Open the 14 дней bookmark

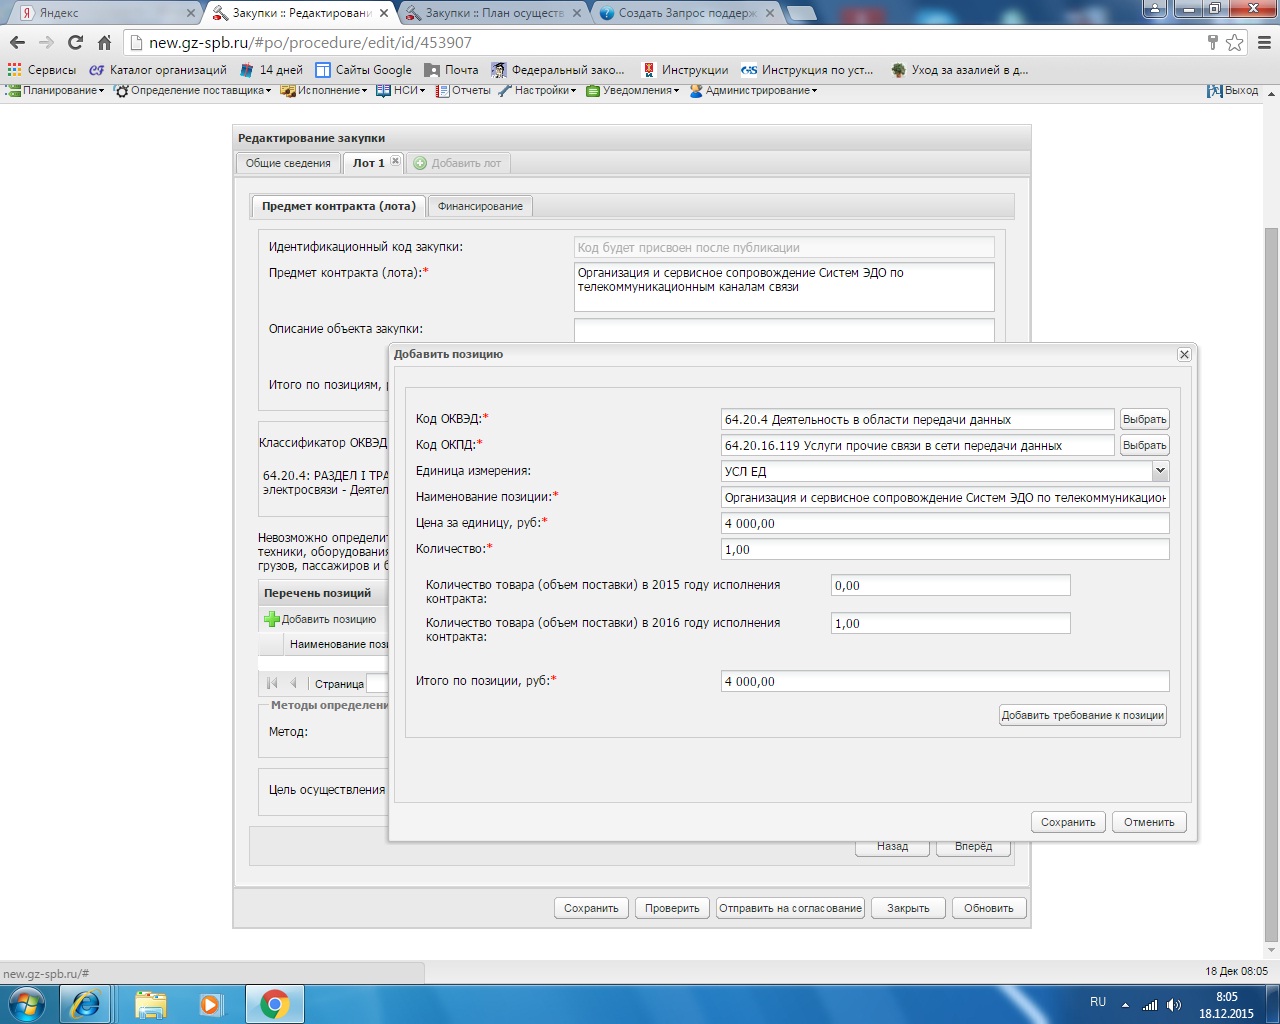tap(271, 70)
